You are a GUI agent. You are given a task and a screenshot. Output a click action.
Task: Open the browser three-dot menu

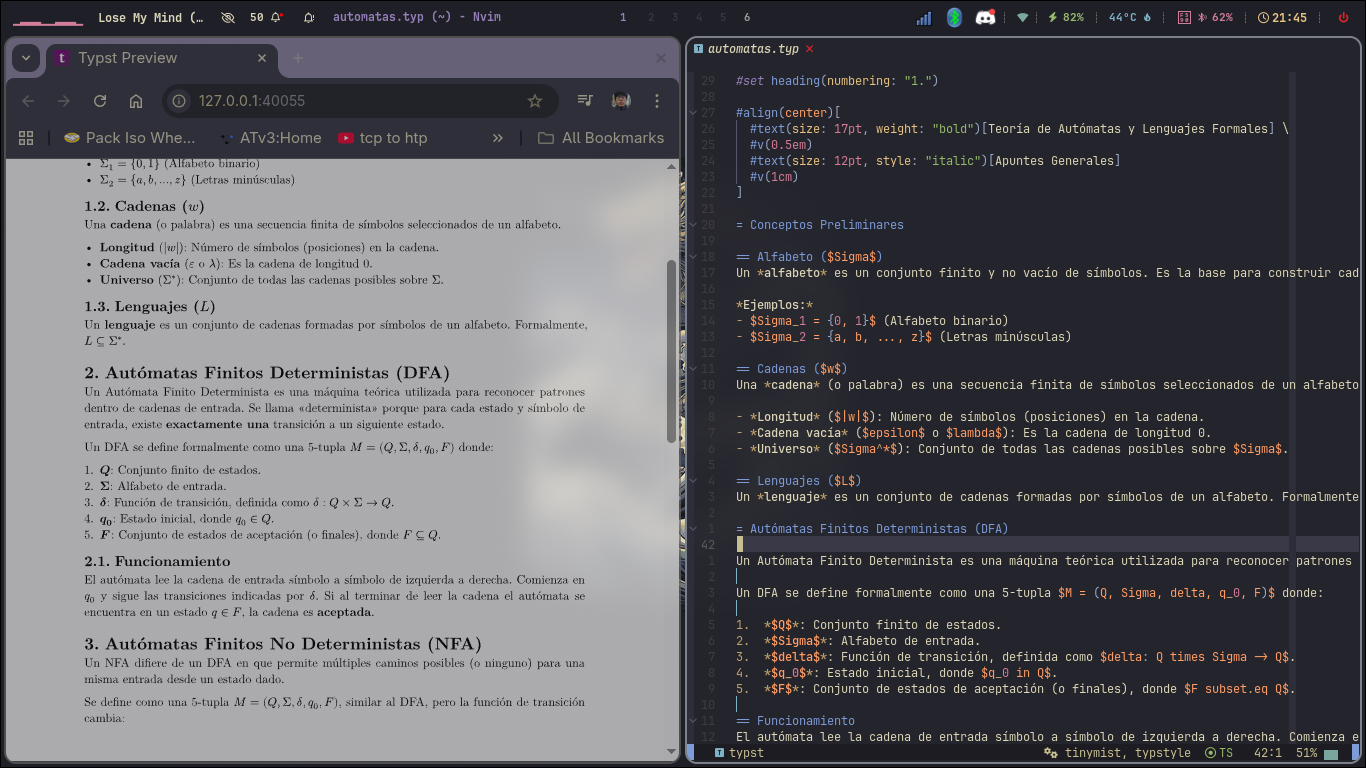point(657,100)
